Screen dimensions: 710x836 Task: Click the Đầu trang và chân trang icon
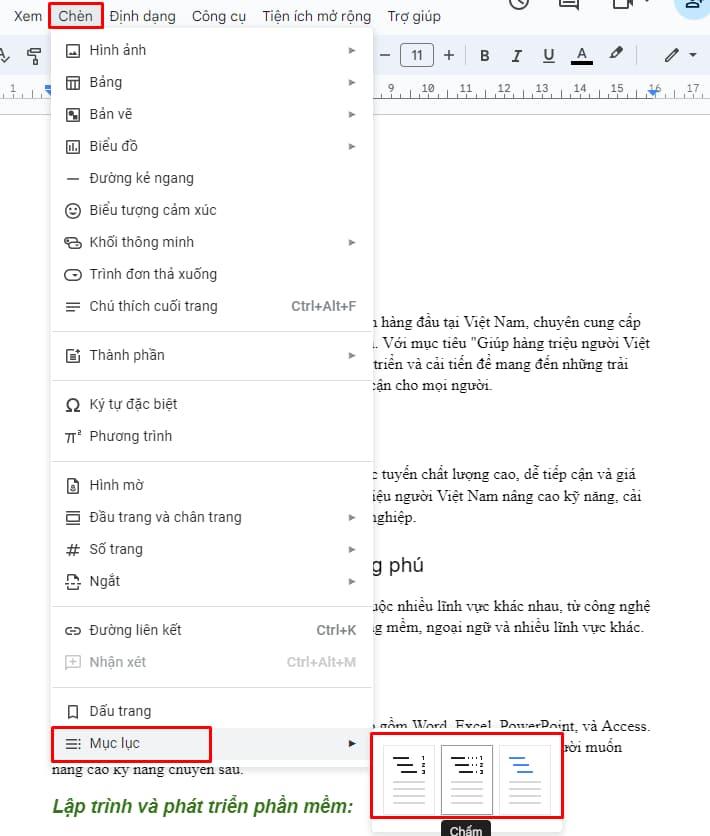pos(72,518)
